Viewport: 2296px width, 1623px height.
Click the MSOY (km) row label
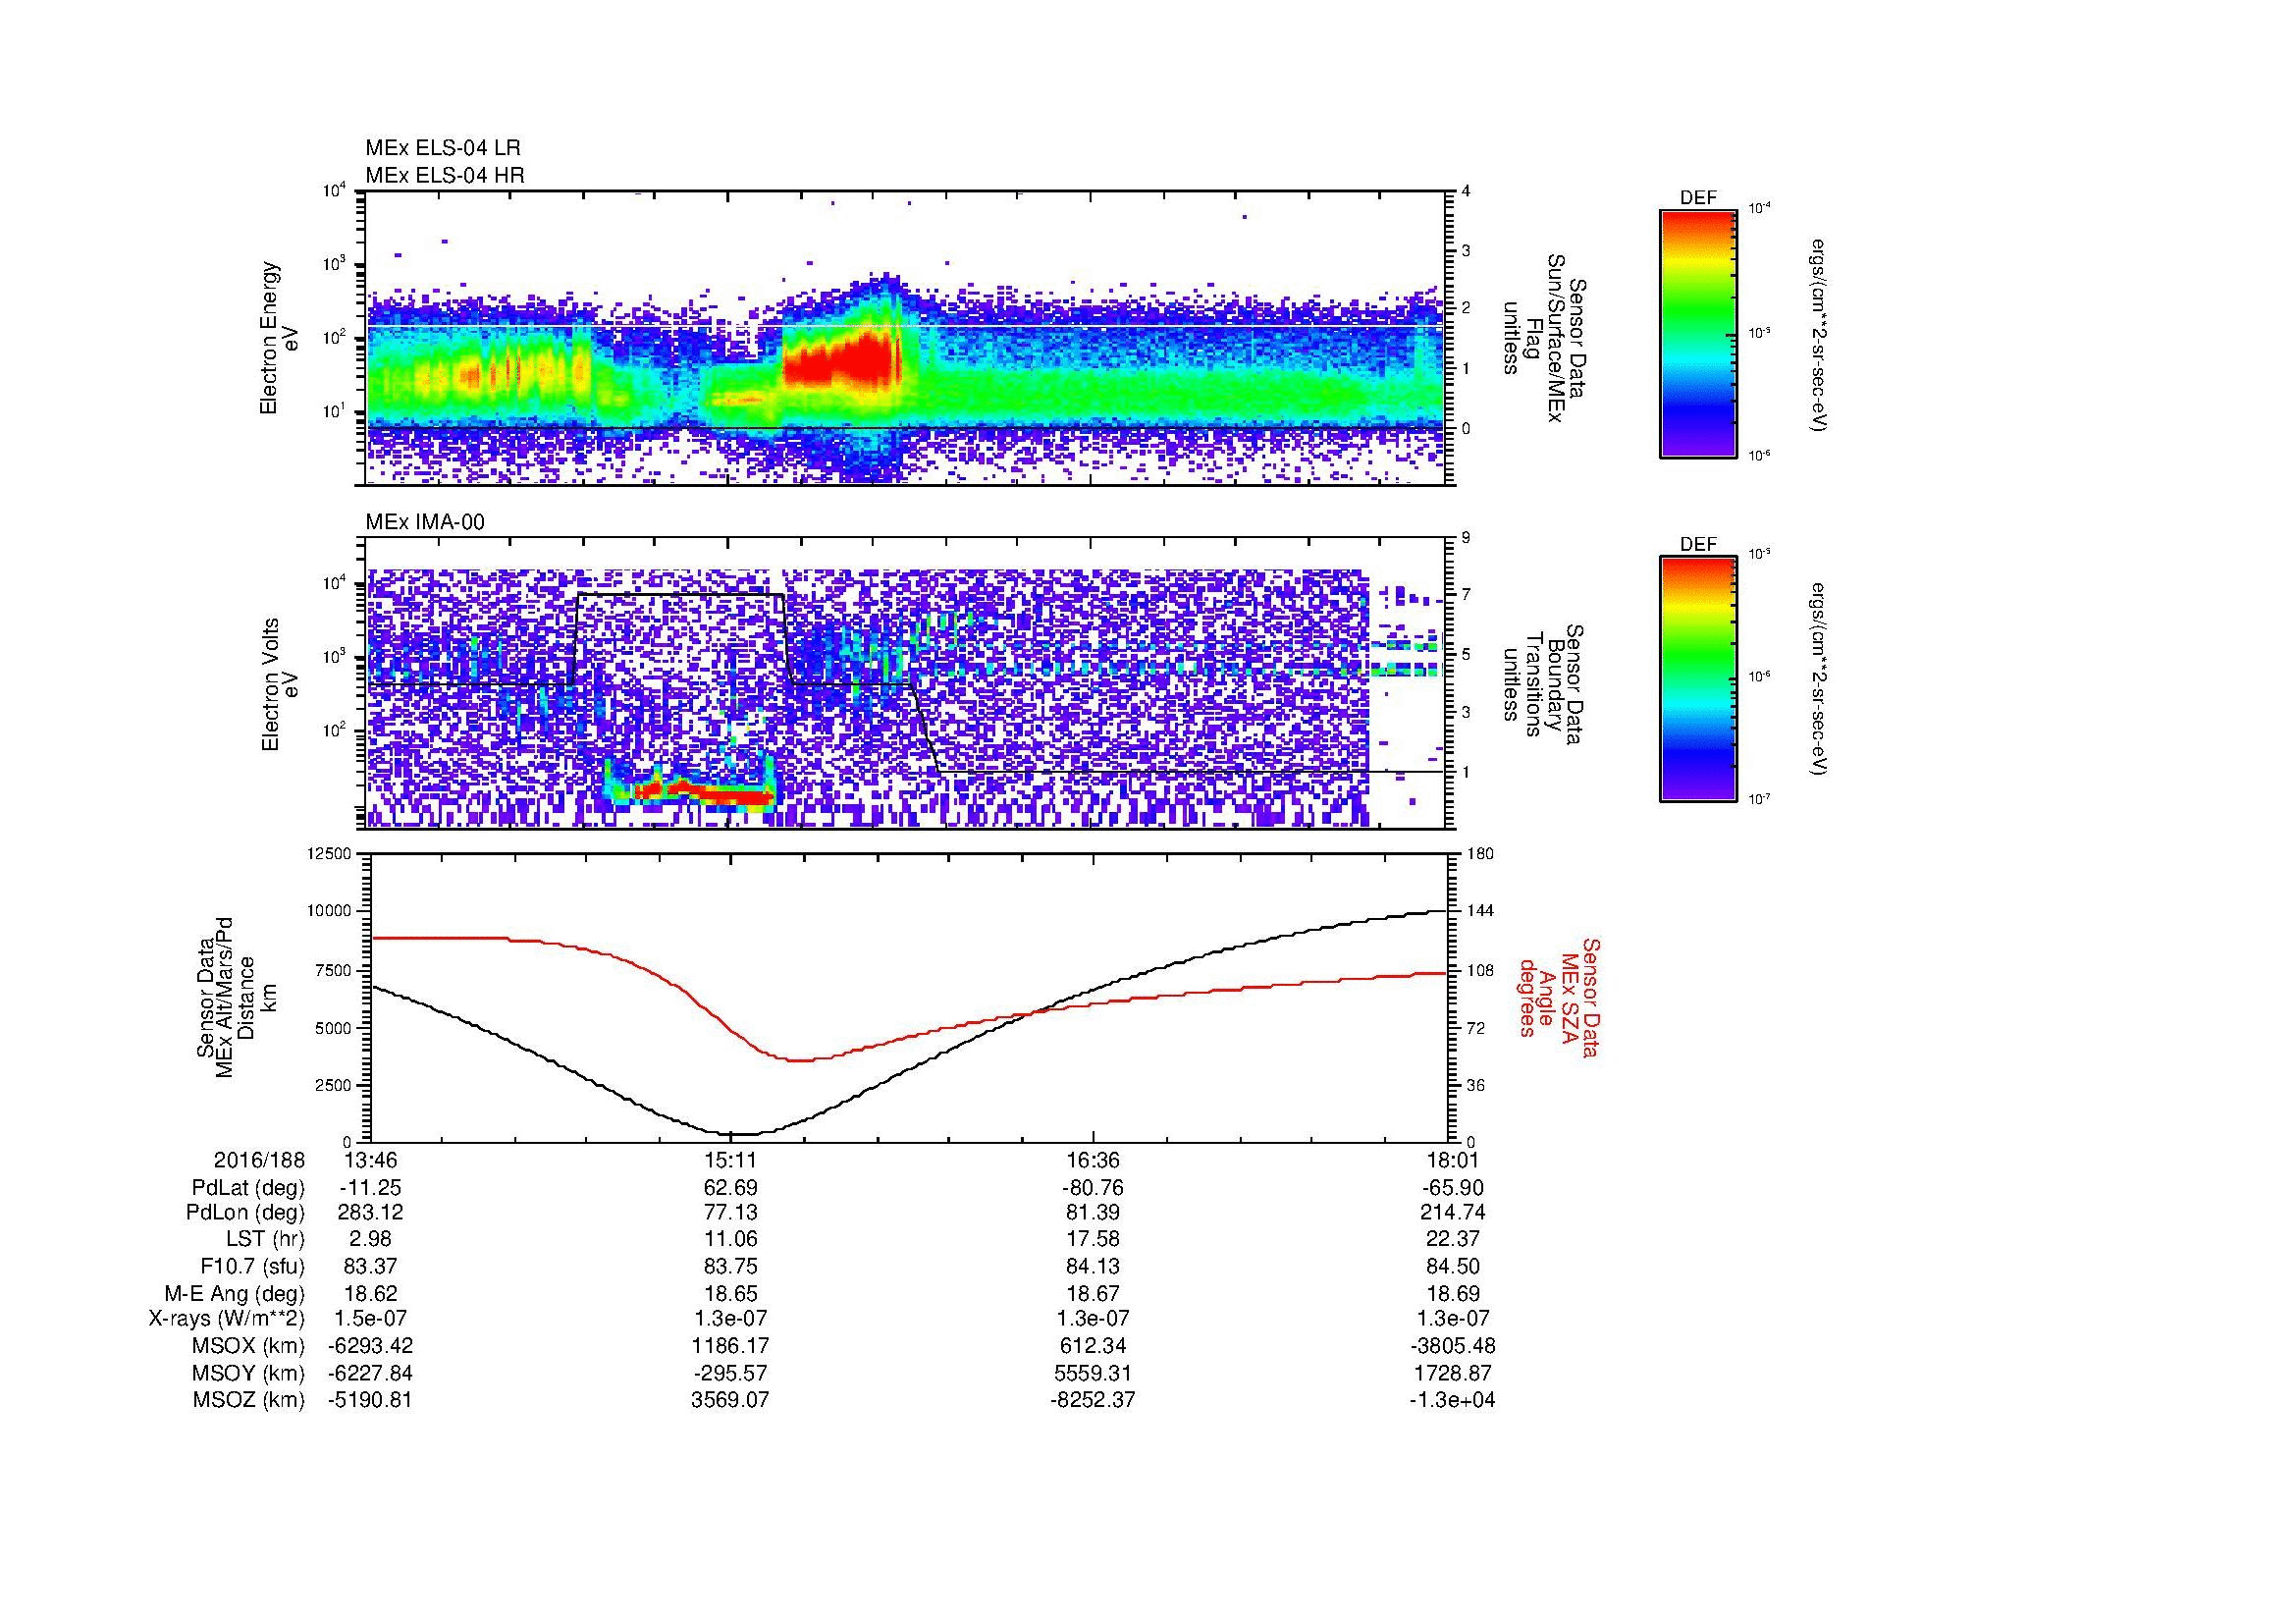(x=248, y=1373)
